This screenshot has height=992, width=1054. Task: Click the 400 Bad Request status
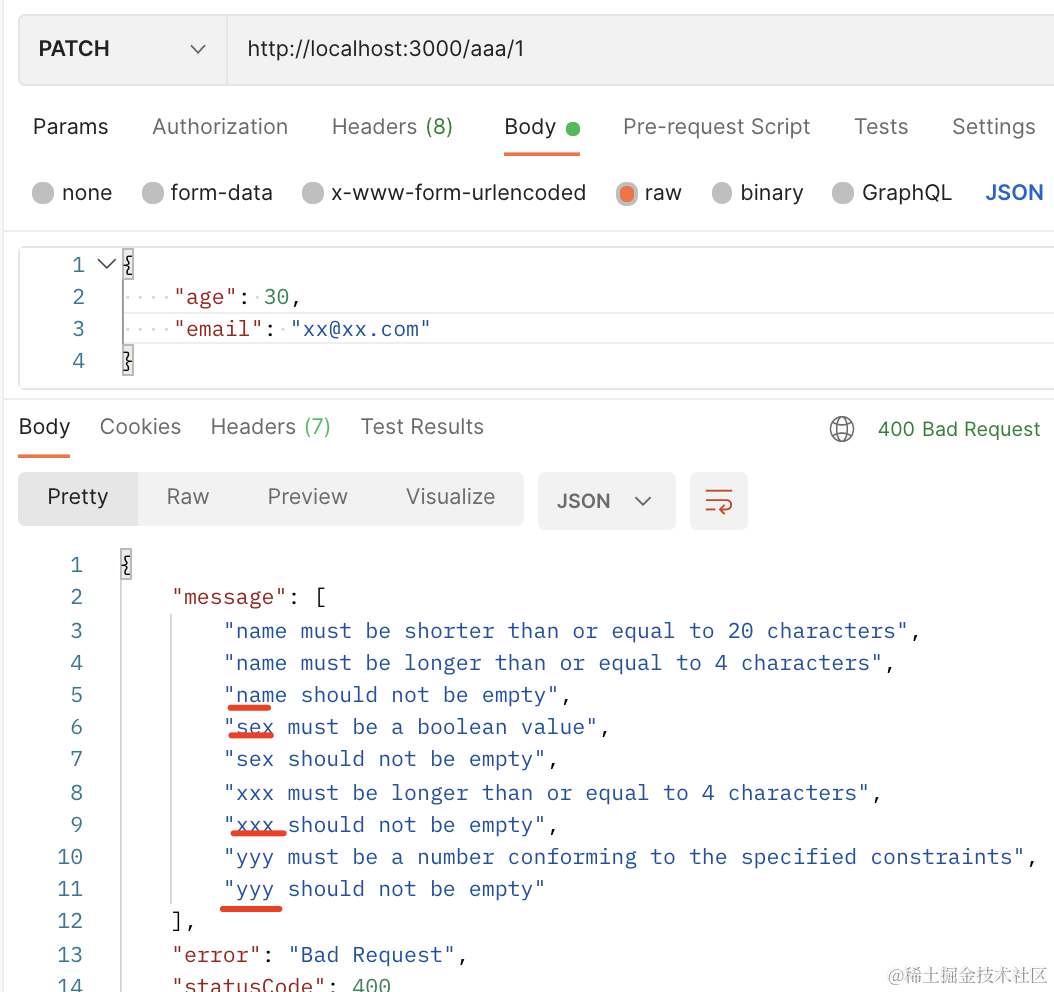click(x=958, y=429)
